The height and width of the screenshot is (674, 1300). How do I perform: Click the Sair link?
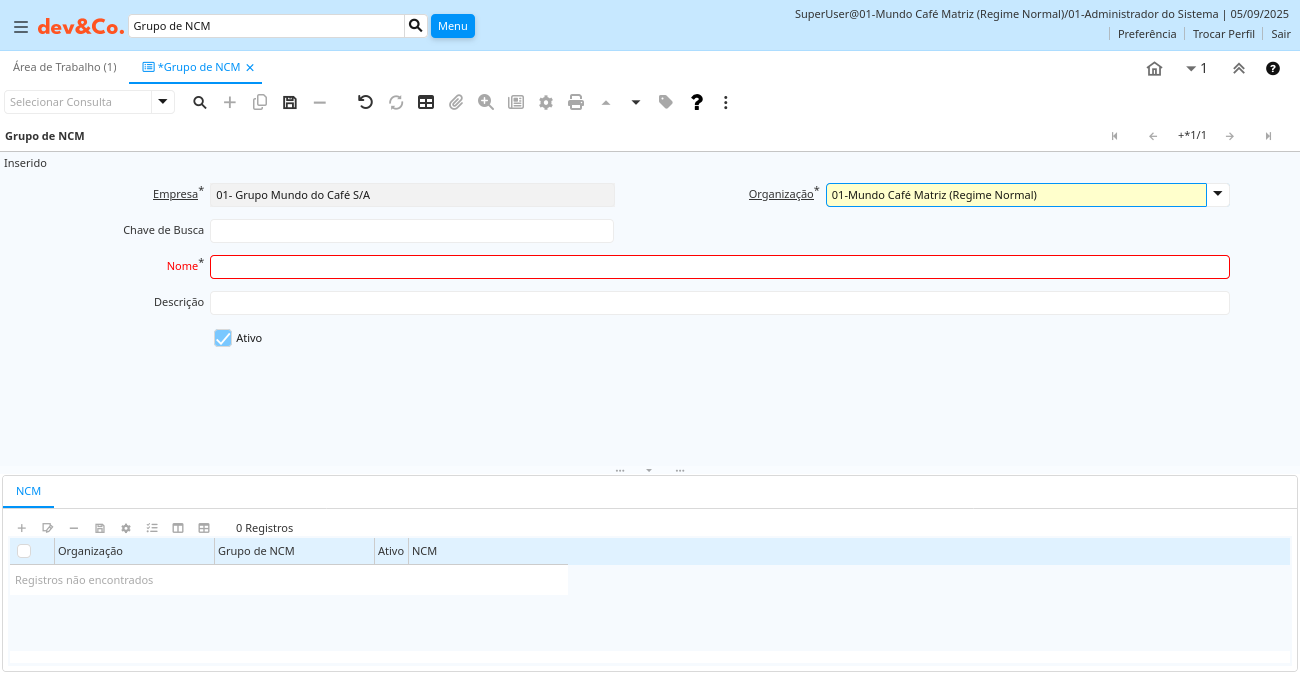[x=1280, y=34]
